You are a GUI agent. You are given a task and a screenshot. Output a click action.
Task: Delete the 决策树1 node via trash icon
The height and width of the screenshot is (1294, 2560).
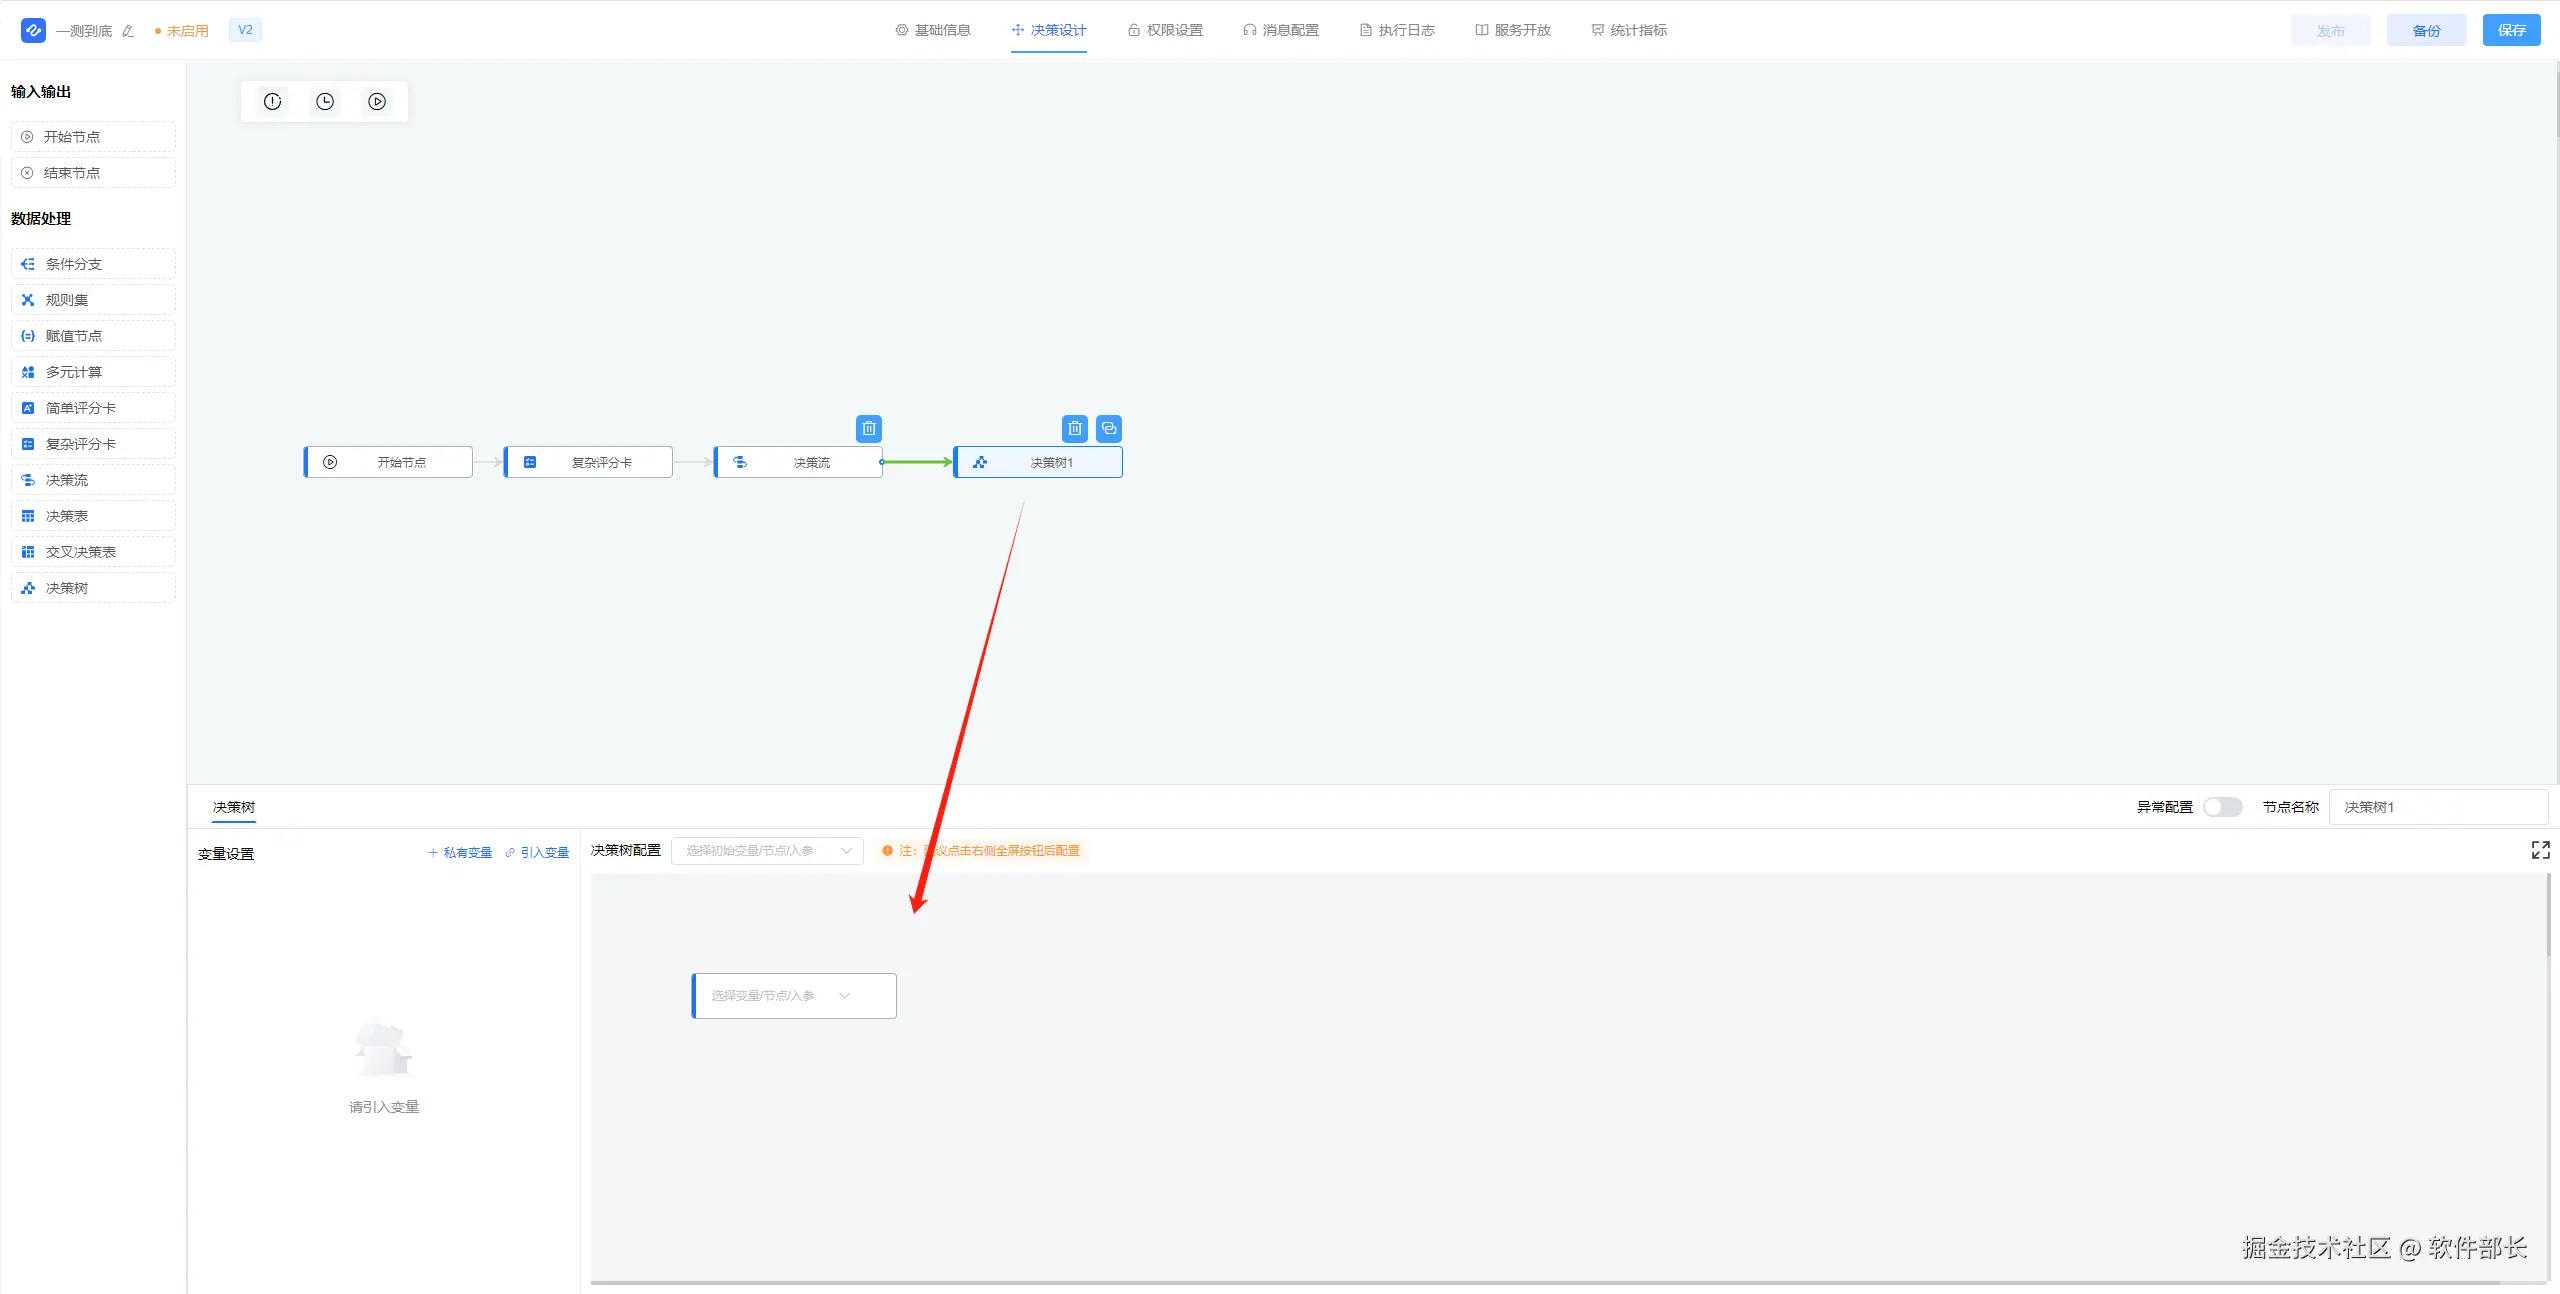[1075, 429]
